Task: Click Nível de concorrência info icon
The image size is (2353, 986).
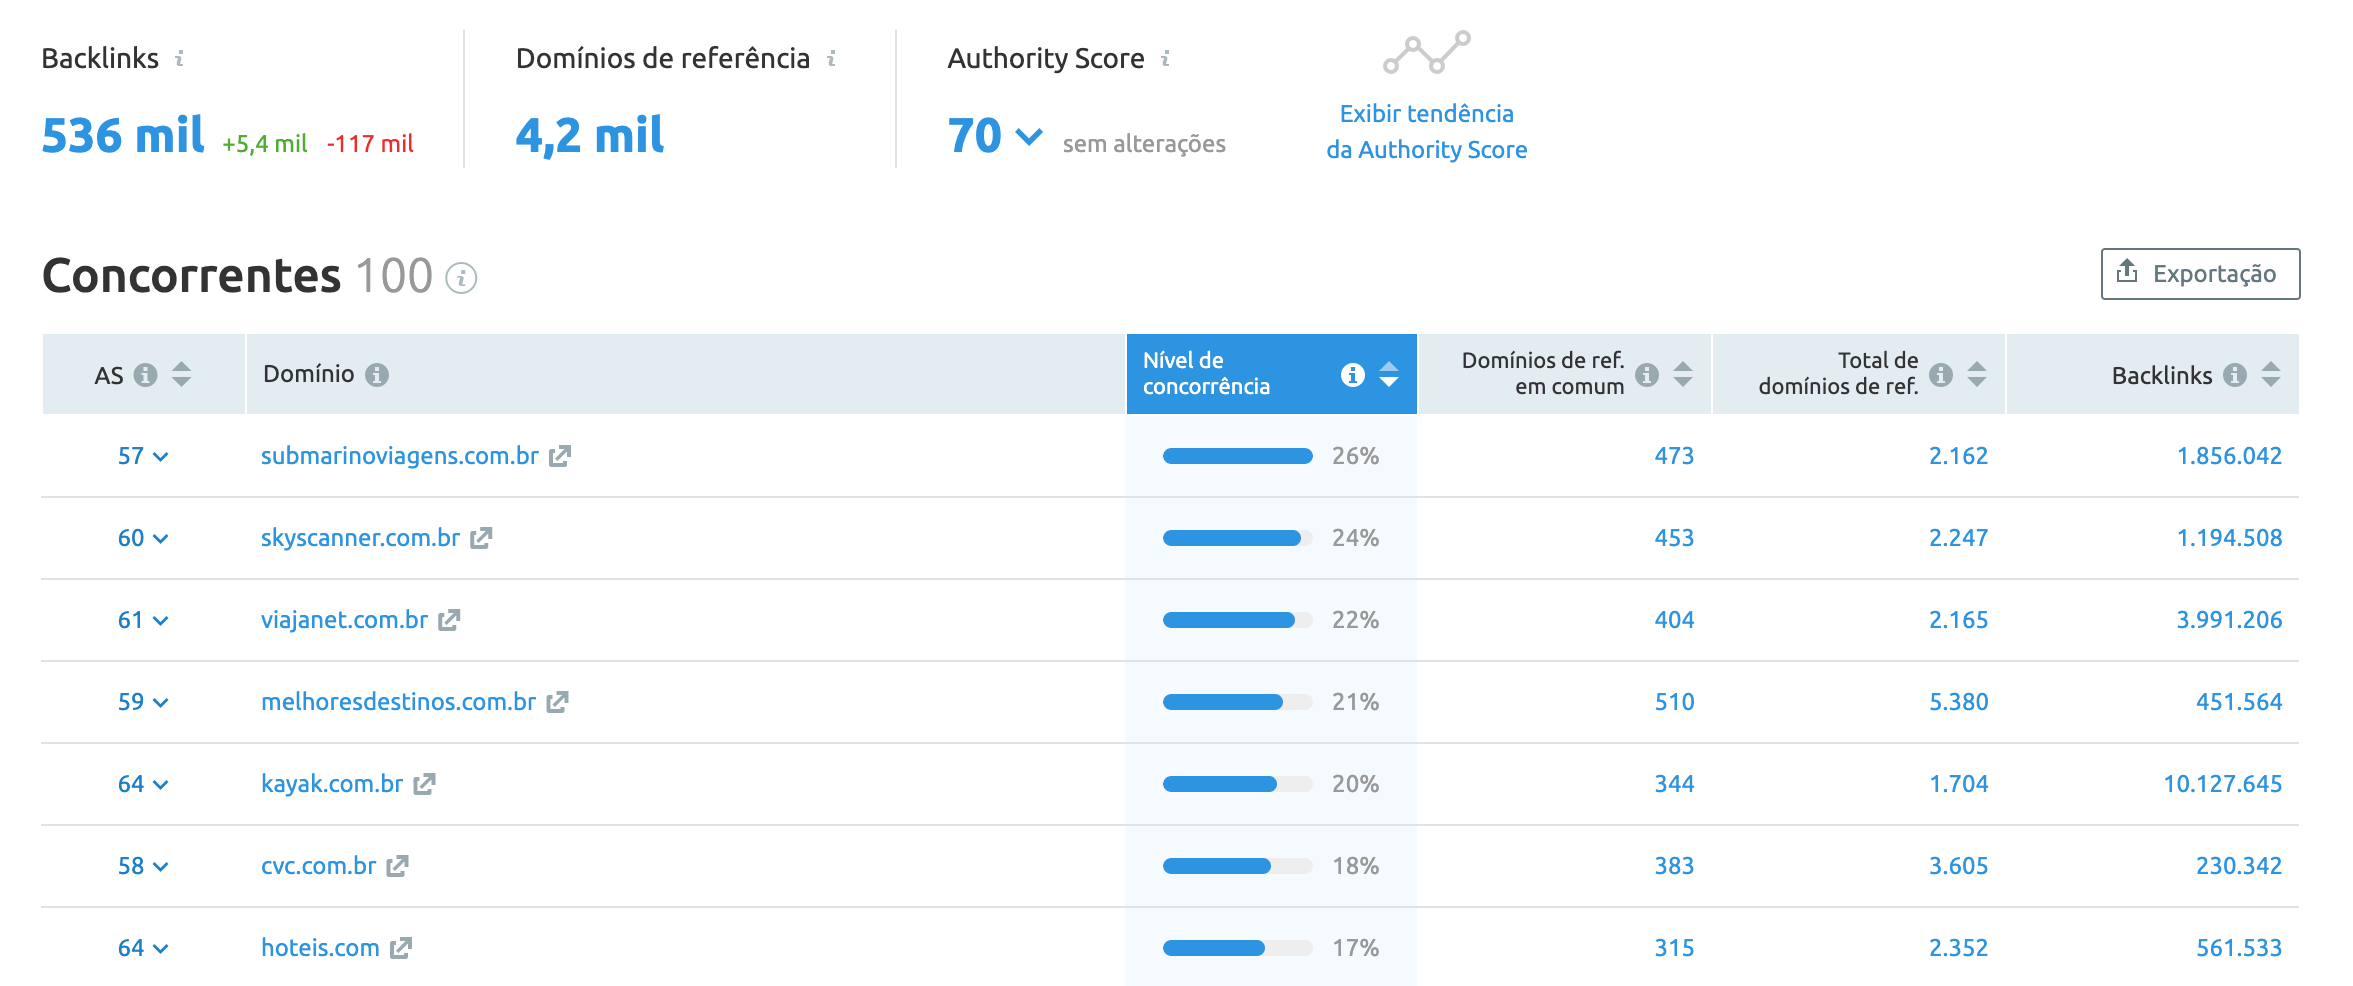Action: (1353, 375)
